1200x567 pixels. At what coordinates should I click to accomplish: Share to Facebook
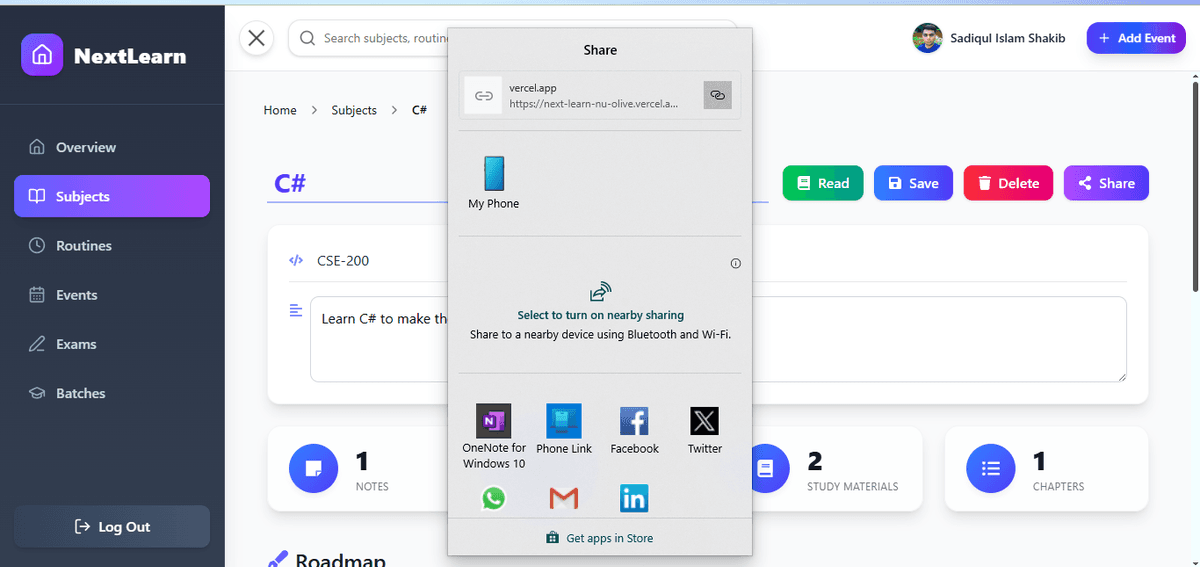coord(634,429)
